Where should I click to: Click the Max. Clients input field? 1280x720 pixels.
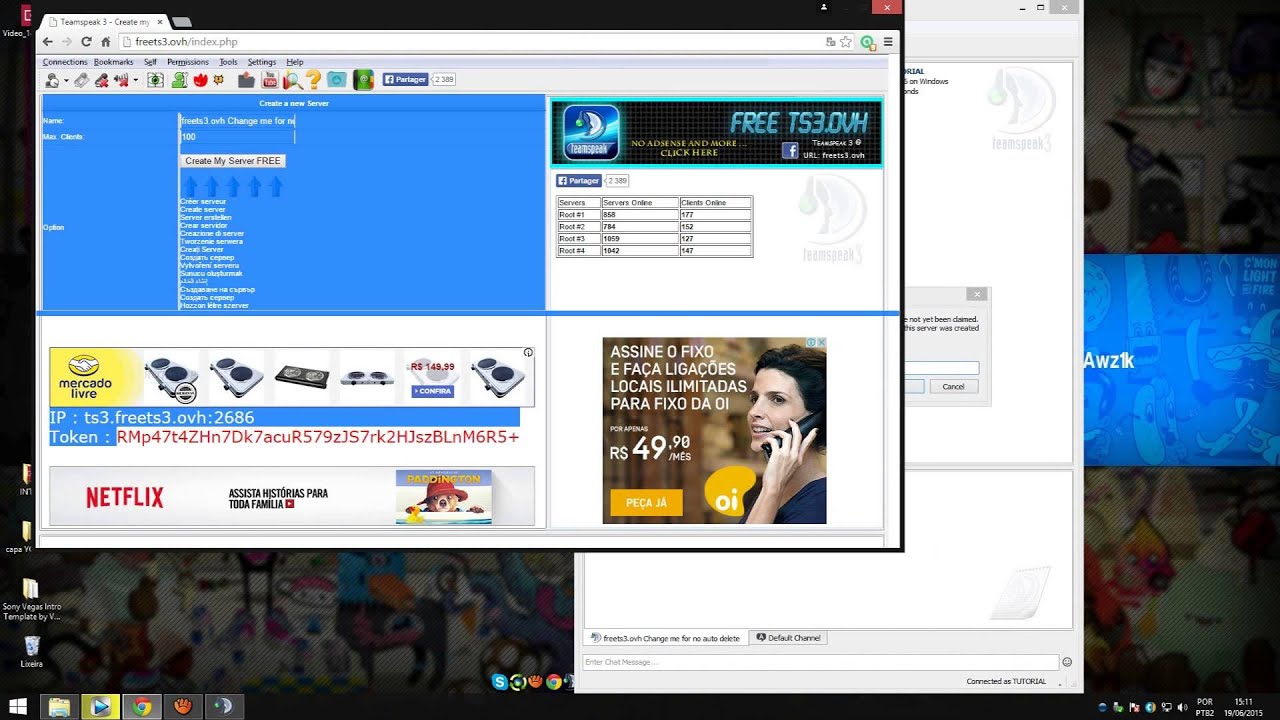(x=237, y=137)
